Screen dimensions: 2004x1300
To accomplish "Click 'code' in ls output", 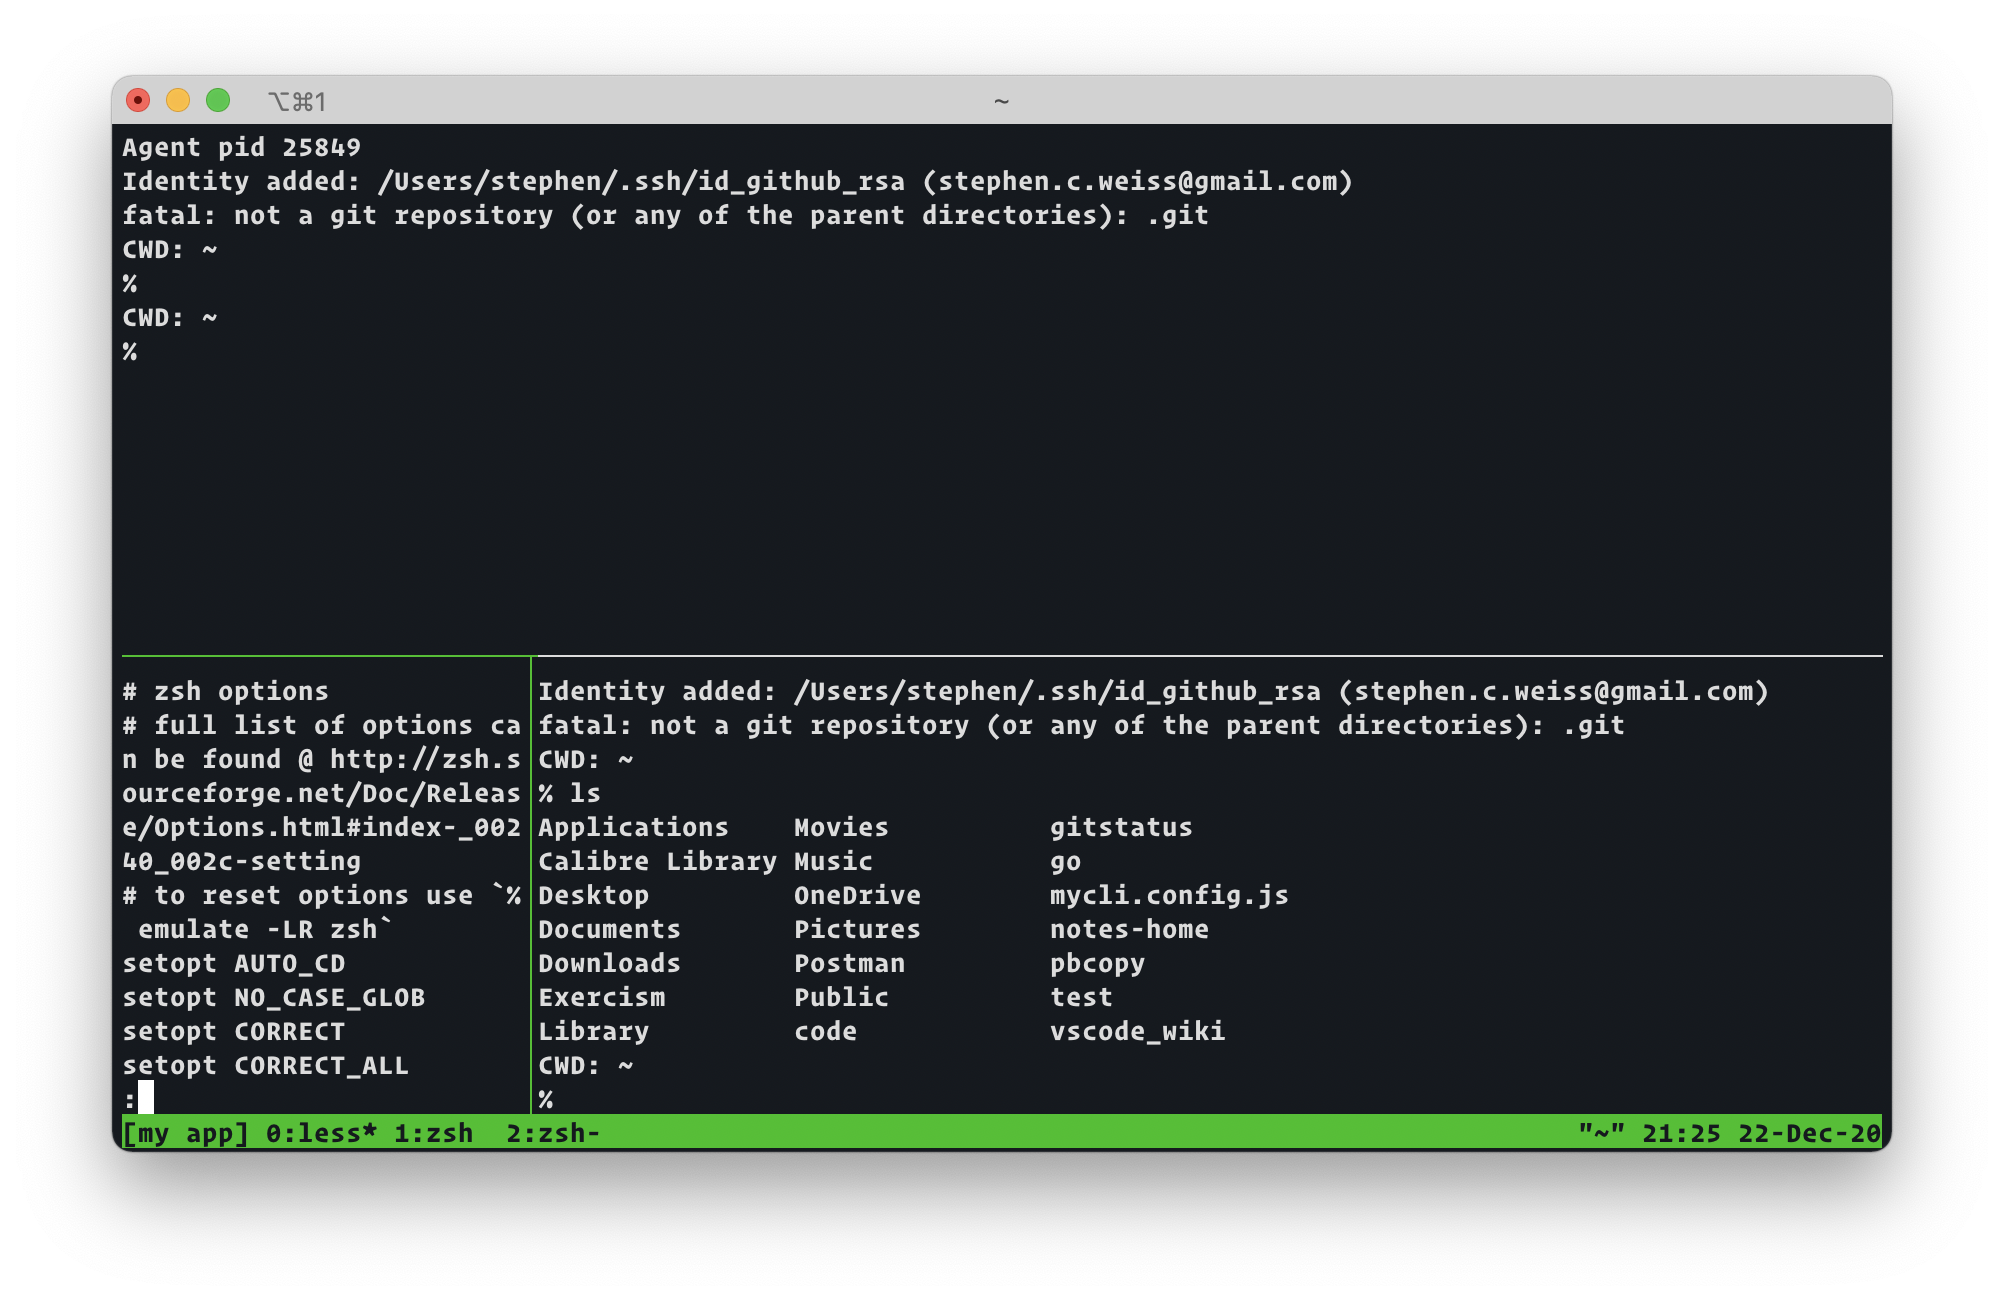I will pyautogui.click(x=825, y=1031).
